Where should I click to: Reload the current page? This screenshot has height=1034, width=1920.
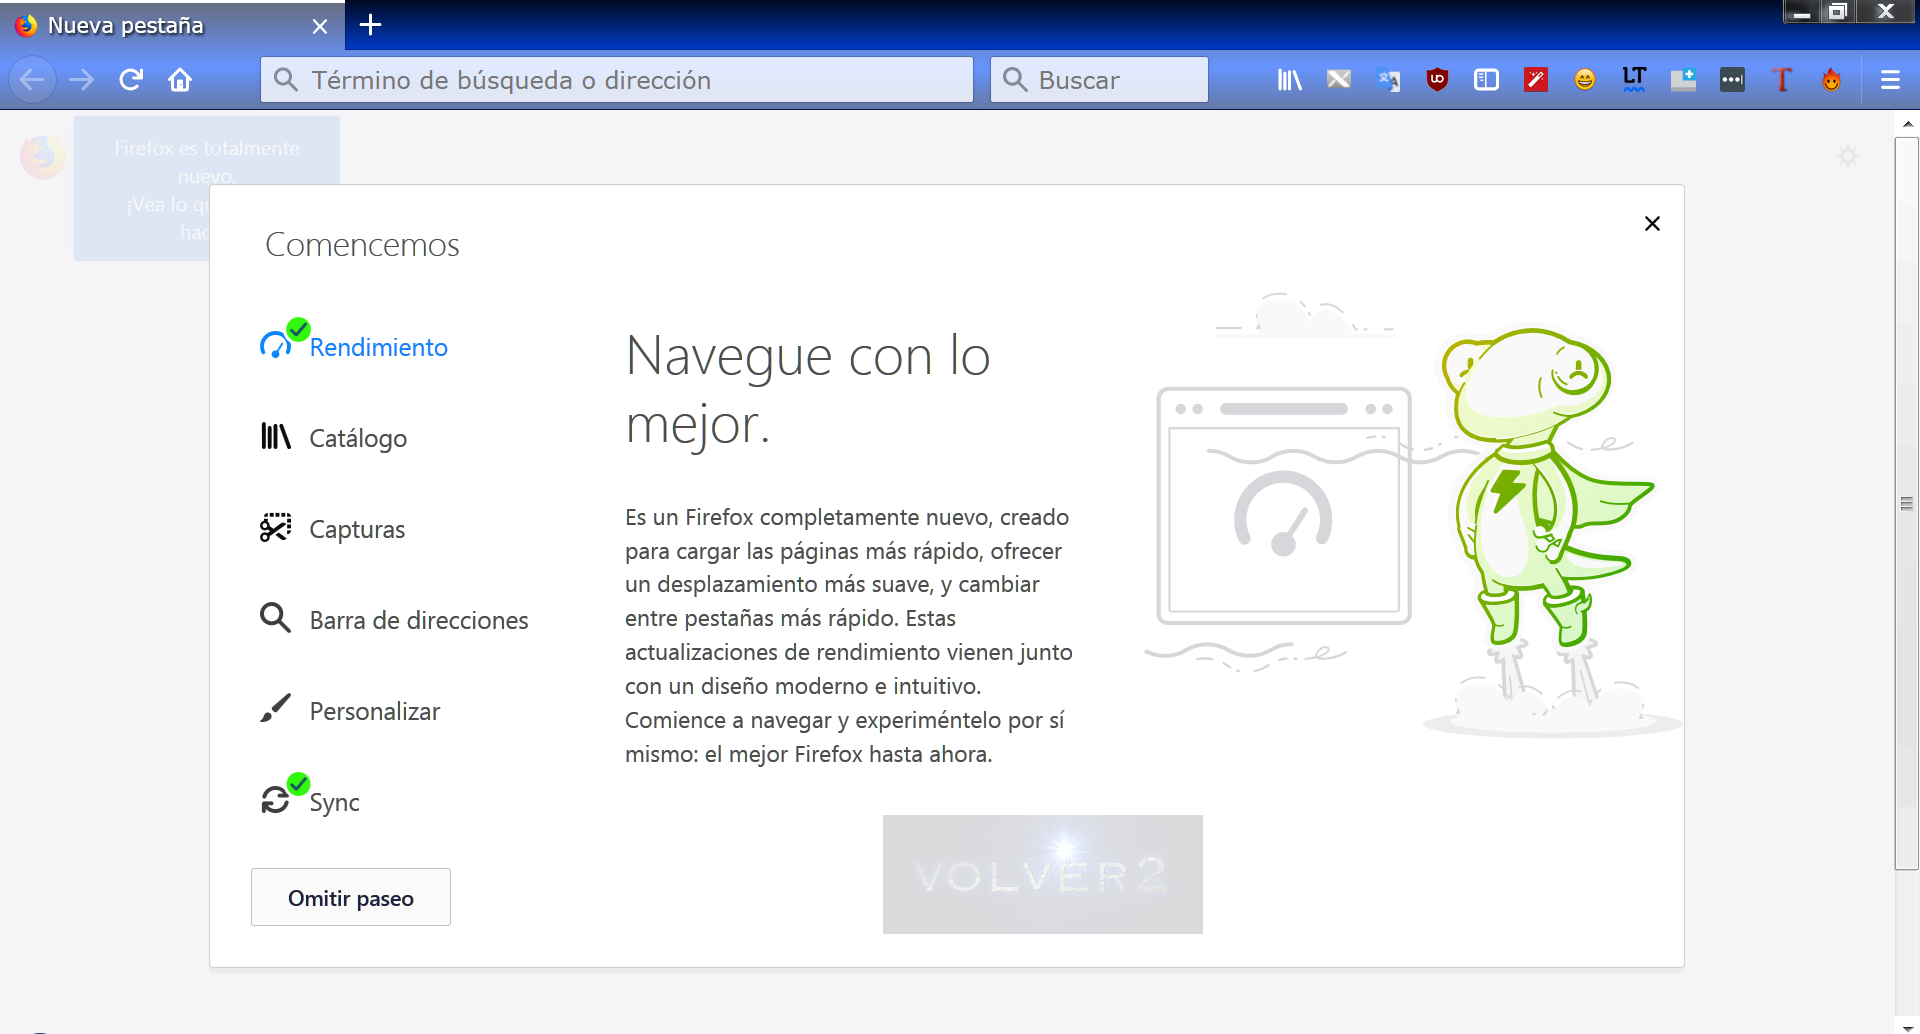131,80
